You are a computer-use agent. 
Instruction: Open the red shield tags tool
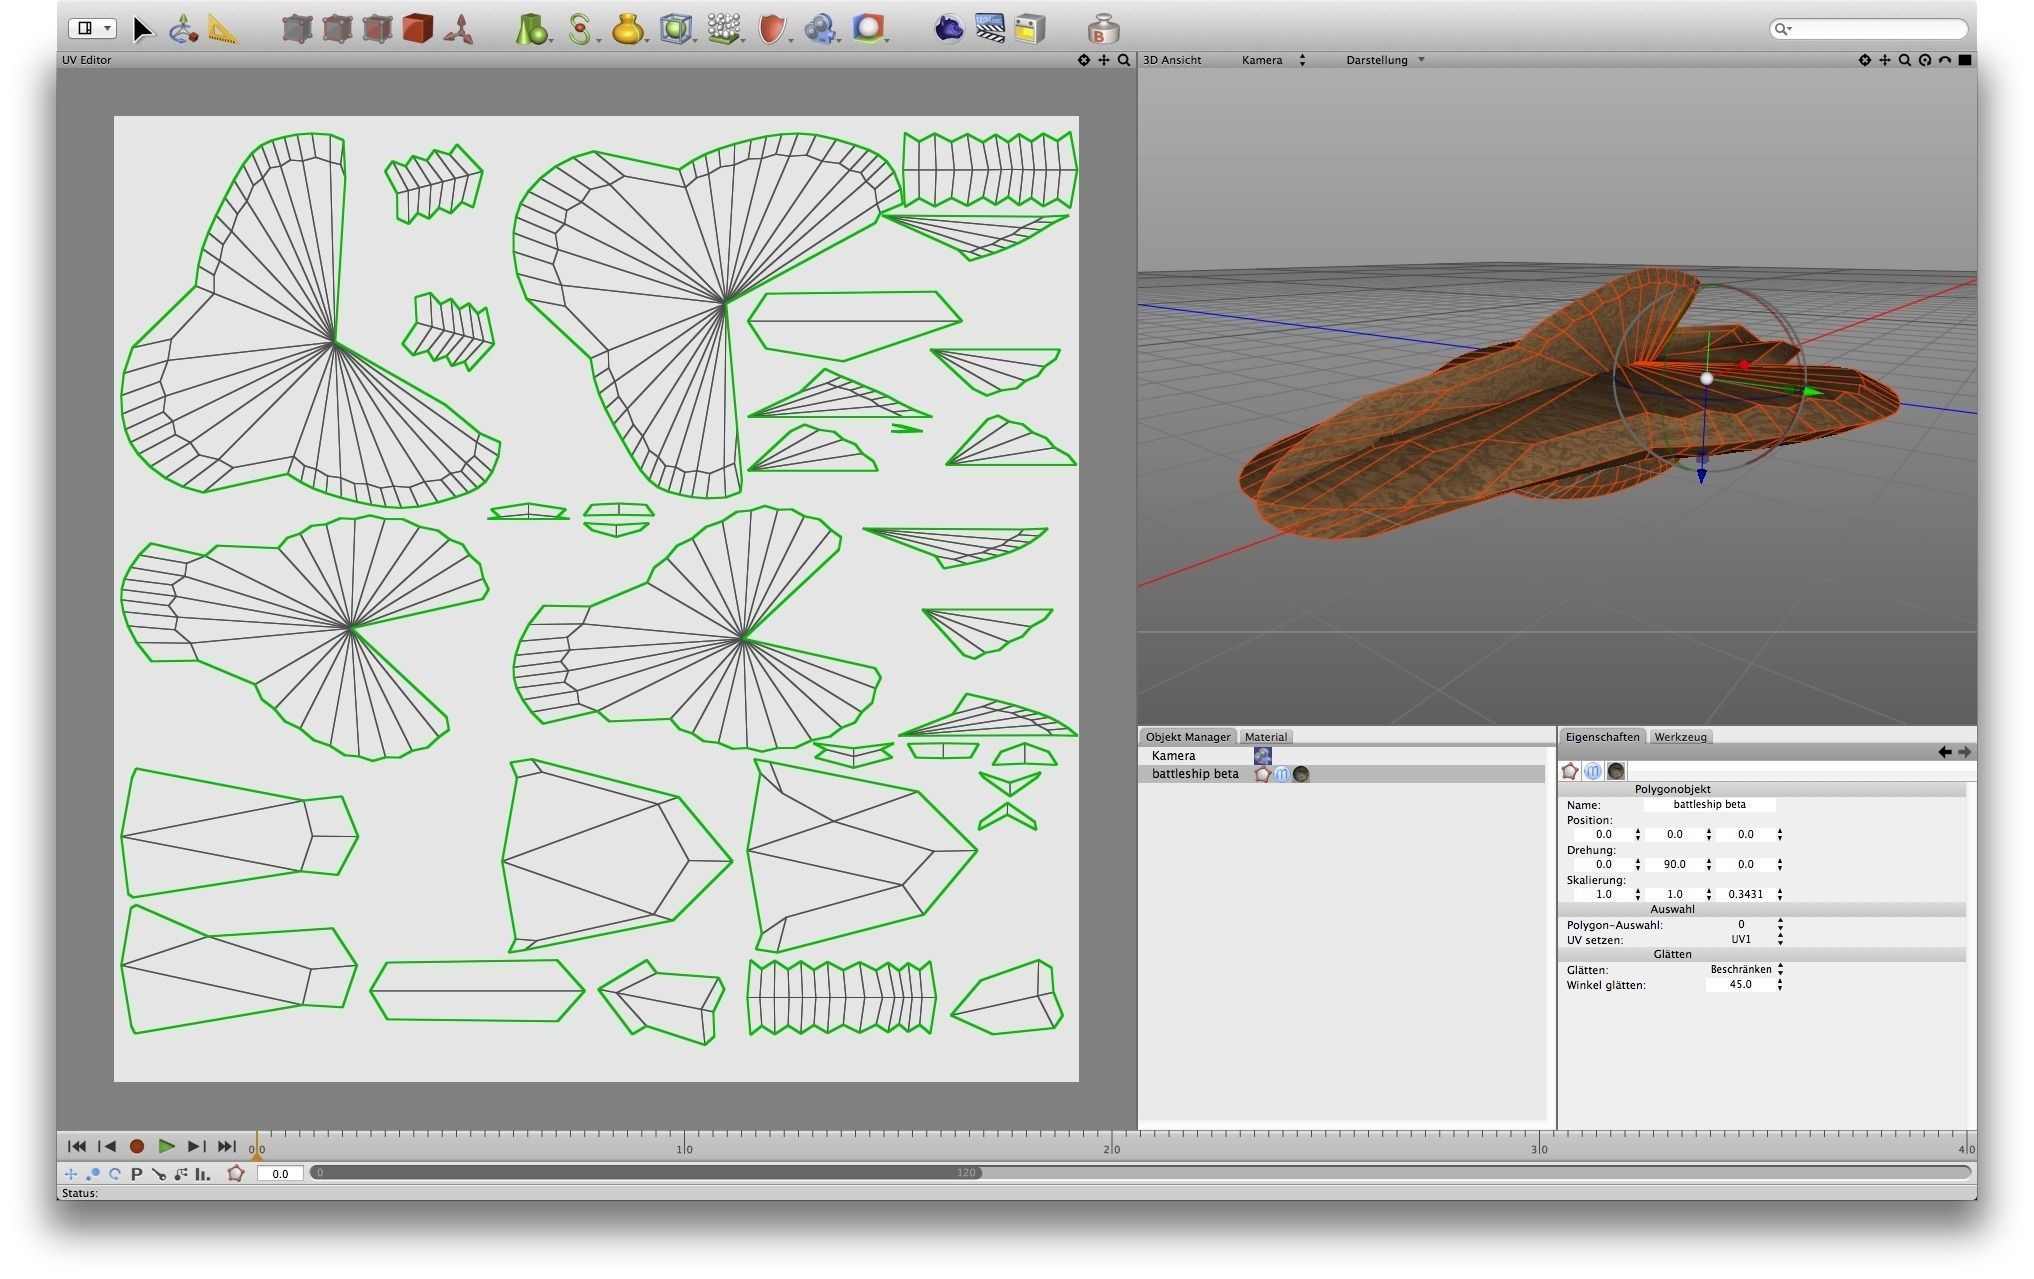(x=771, y=29)
